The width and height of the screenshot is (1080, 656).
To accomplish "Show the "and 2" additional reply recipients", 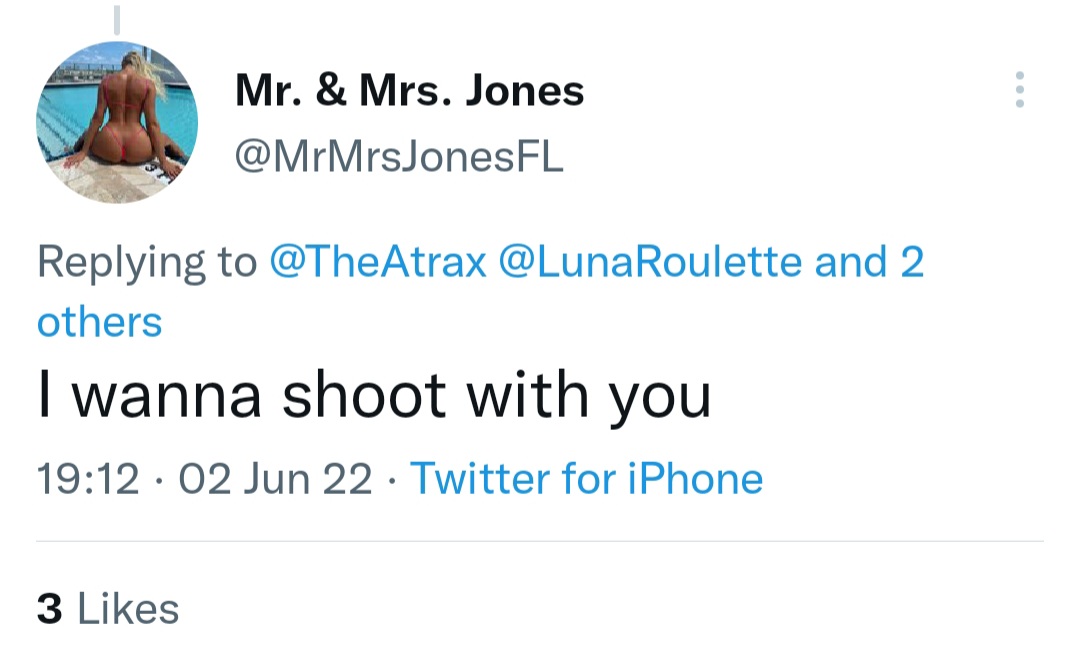I will click(x=869, y=262).
